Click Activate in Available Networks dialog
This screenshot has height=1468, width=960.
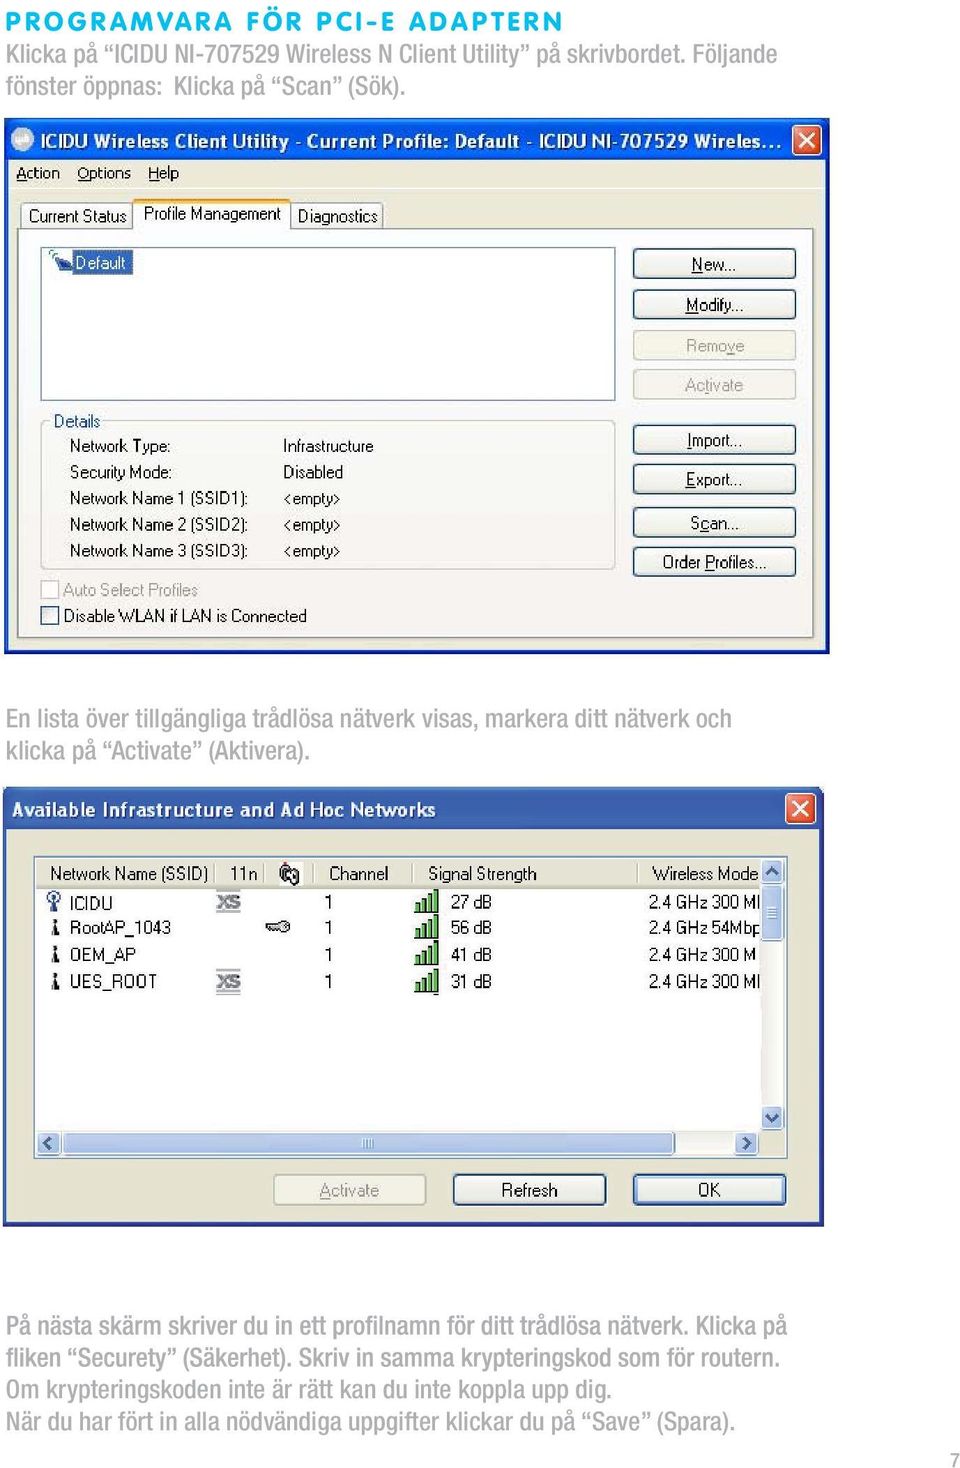coord(349,1190)
